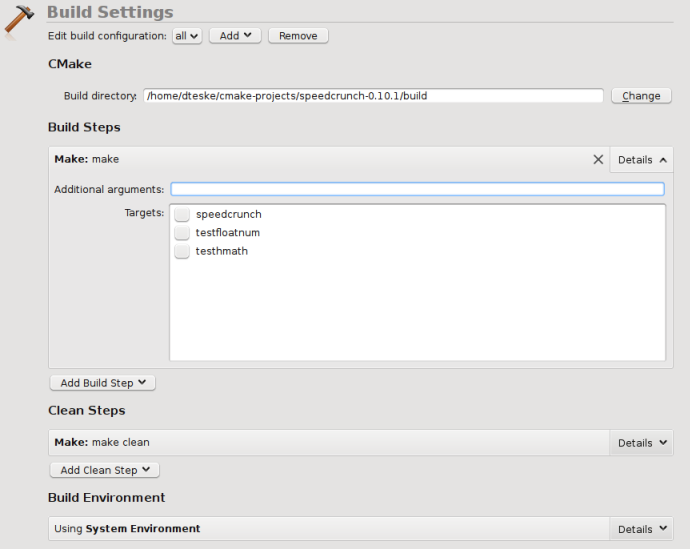The height and width of the screenshot is (549, 690).
Task: Tick the testhmath target checkbox
Action: 182,251
